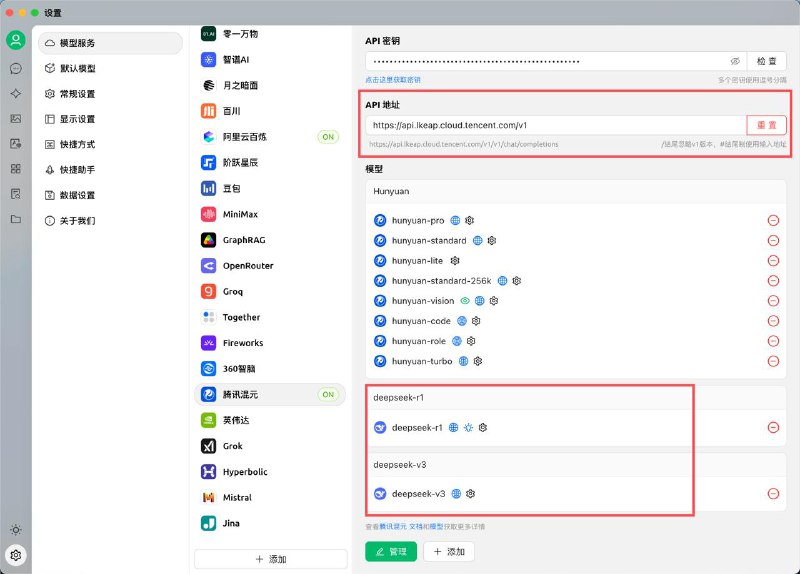This screenshot has width=800, height=574.
Task: Collapse the deepseek-v3 model group header
Action: [576, 465]
